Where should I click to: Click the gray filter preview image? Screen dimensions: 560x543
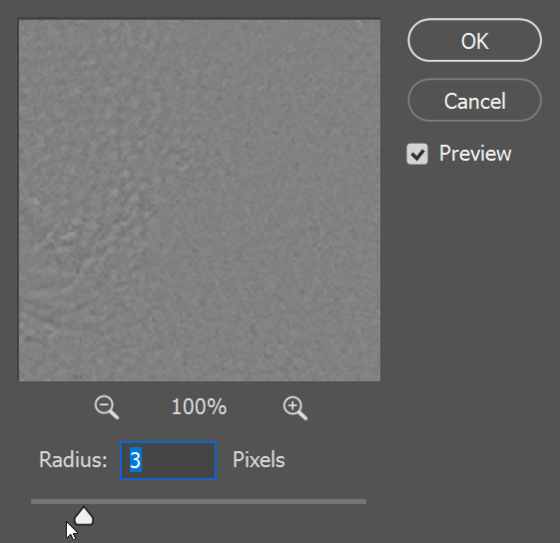pos(199,200)
